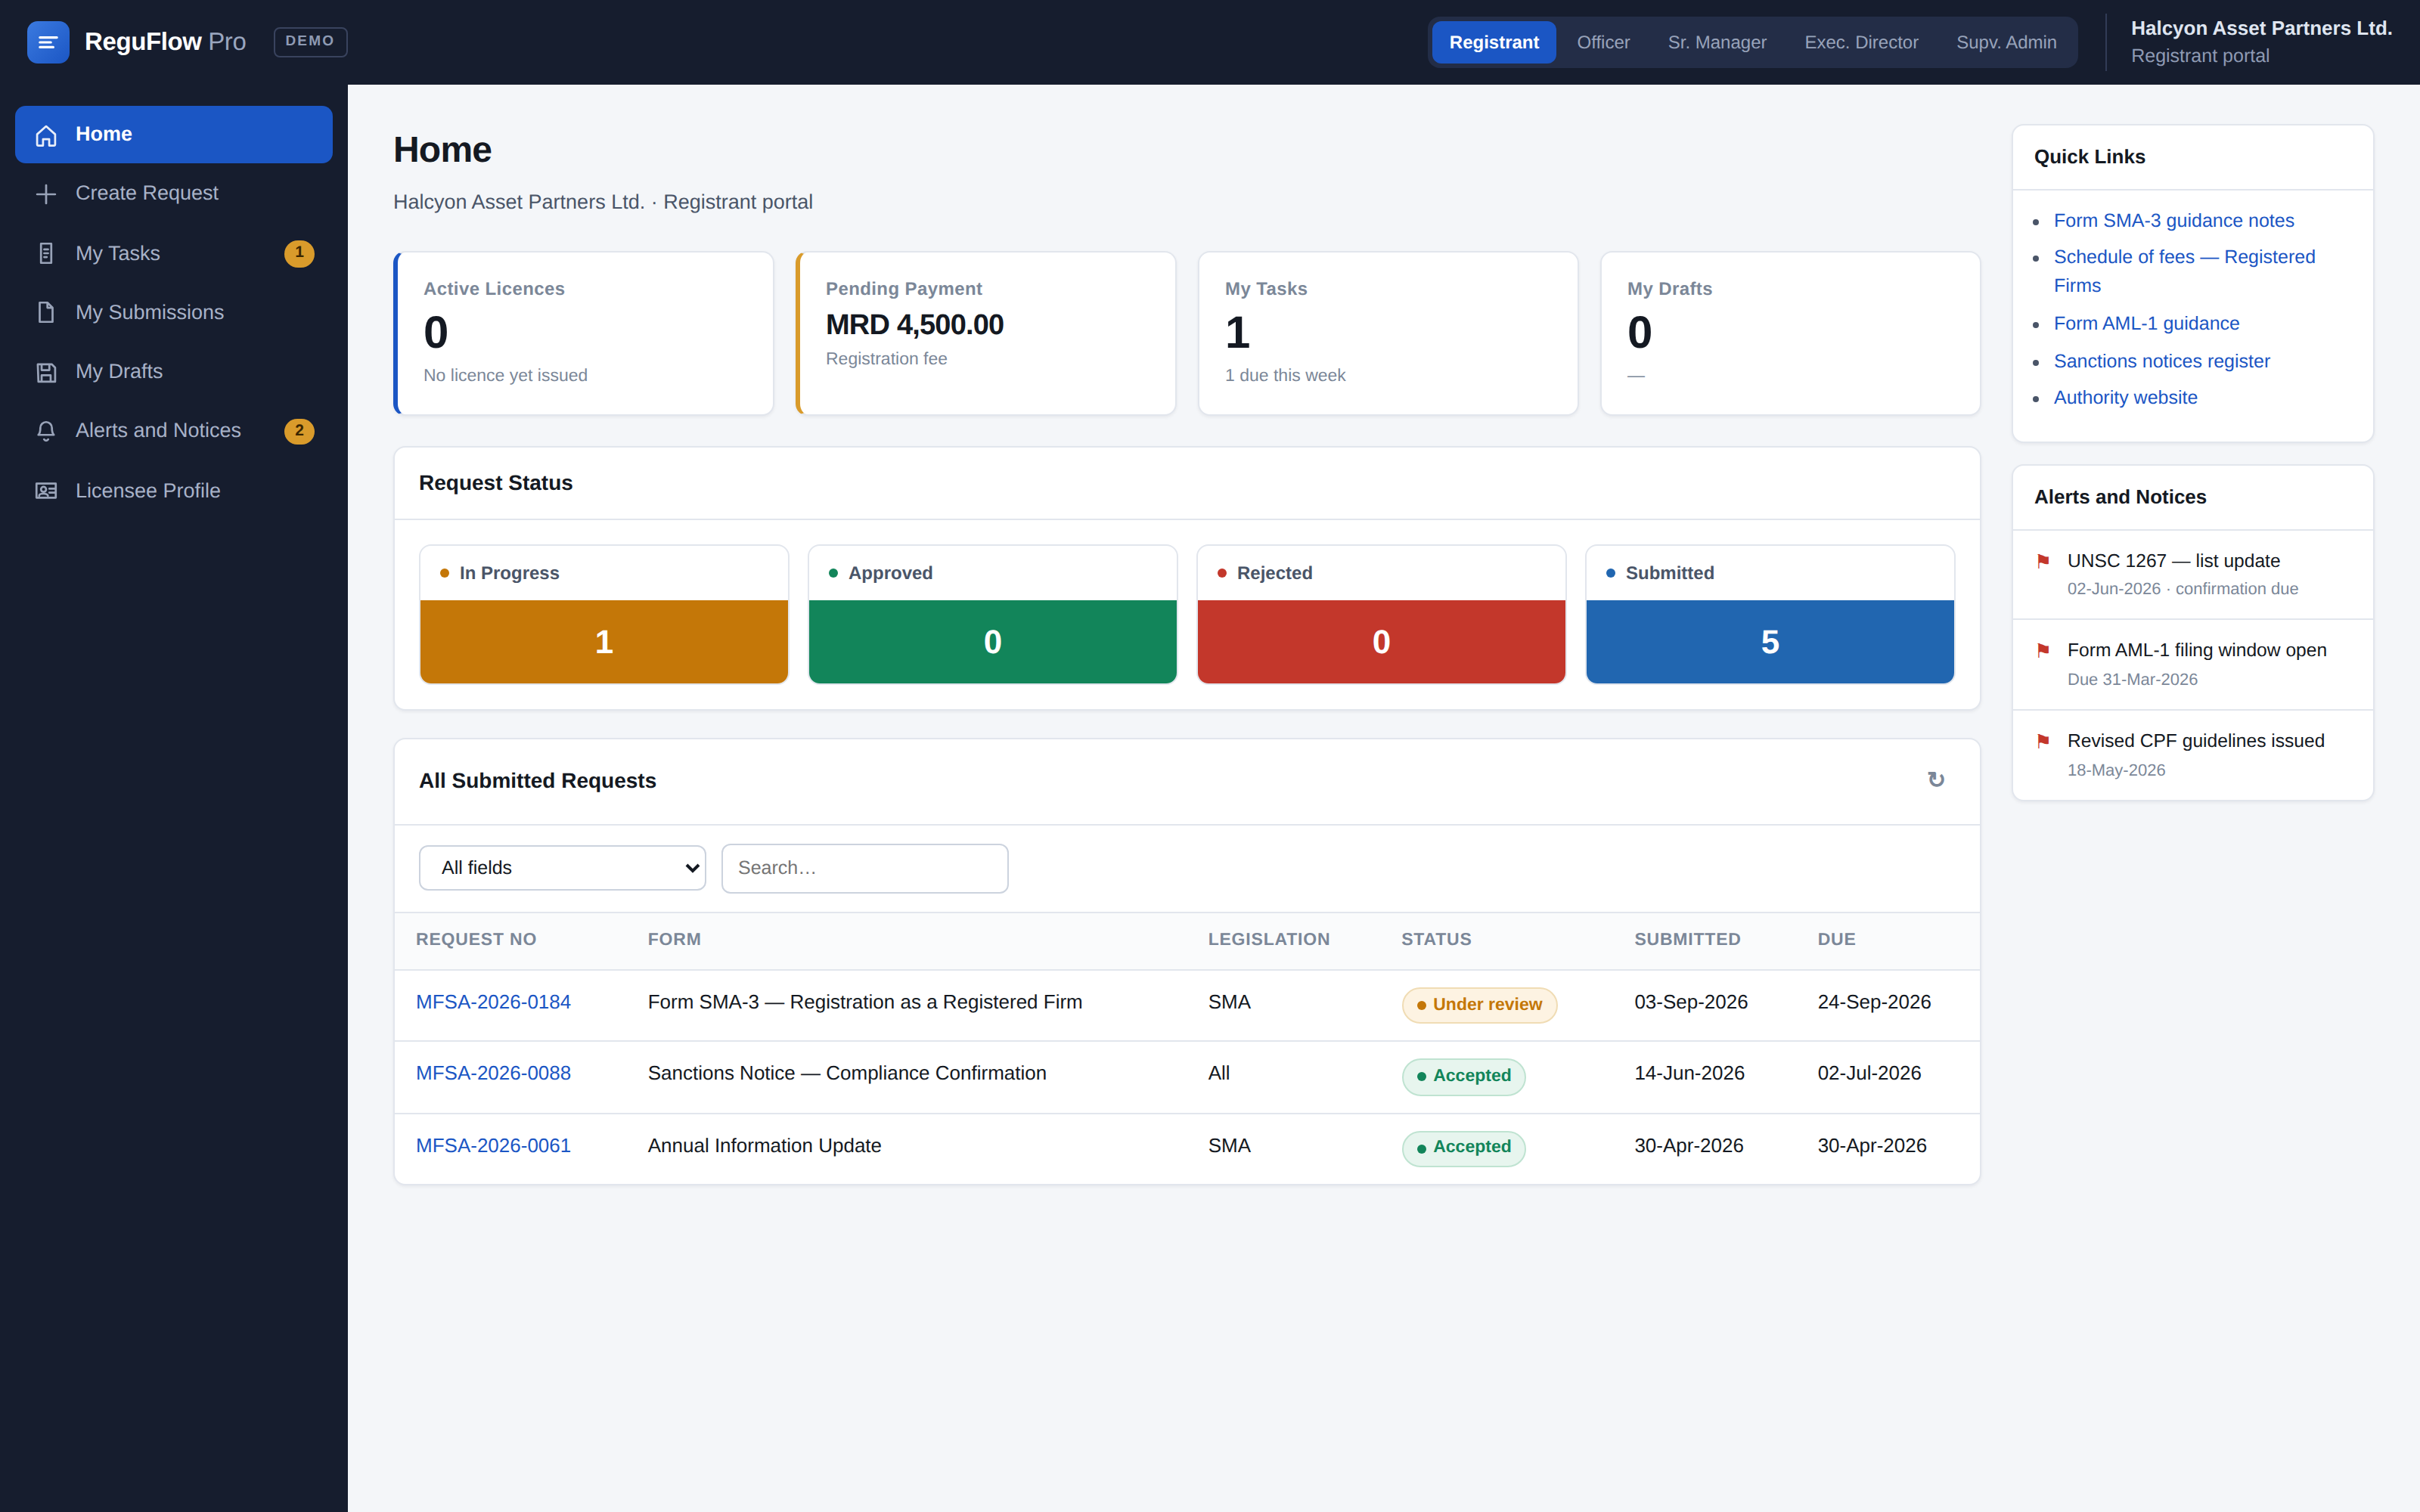Viewport: 2420px width, 1512px height.
Task: Open request MFSA-2026-0184
Action: 493,1002
